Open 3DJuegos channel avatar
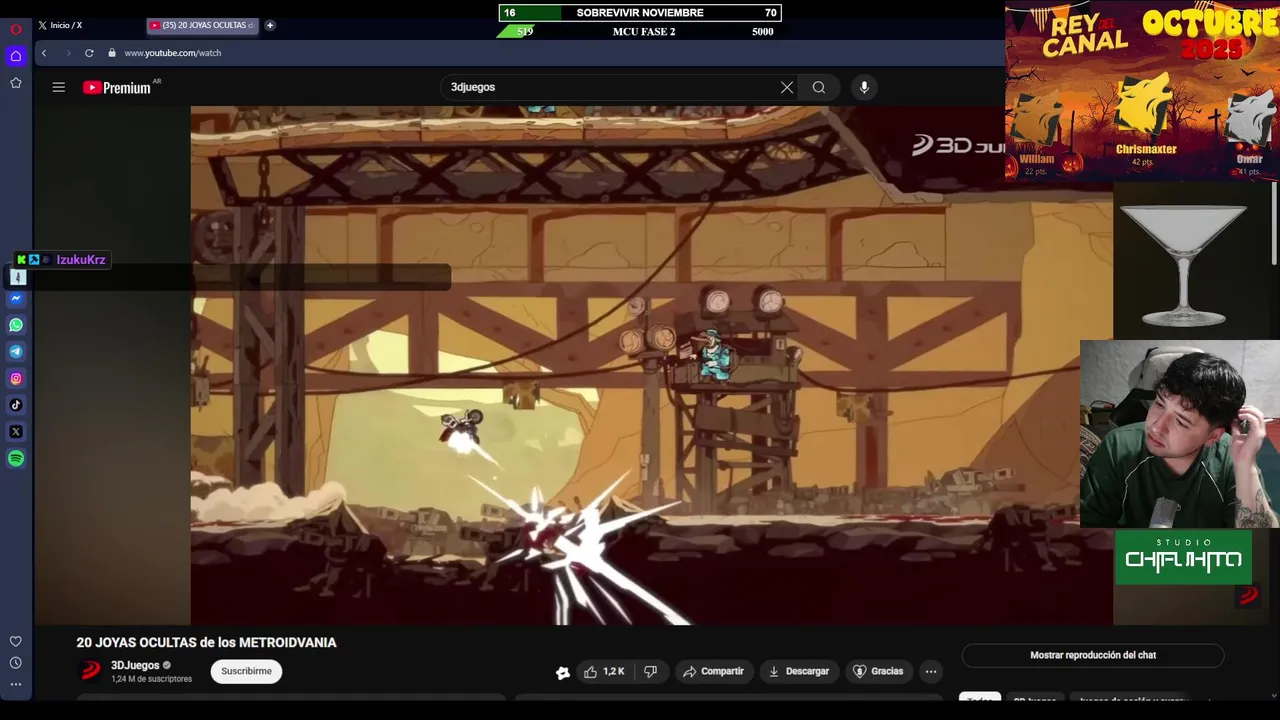The height and width of the screenshot is (720, 1280). click(x=91, y=671)
